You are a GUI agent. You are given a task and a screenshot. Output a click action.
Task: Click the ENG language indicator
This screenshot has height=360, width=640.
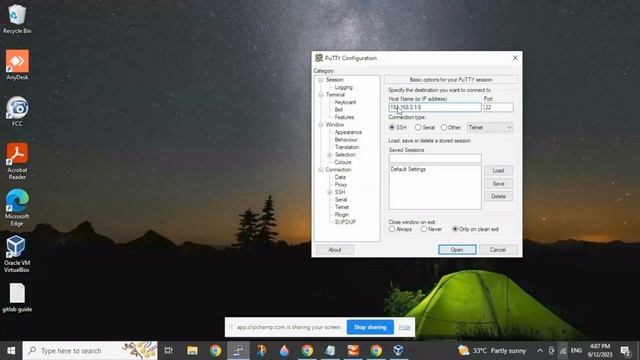coord(576,351)
